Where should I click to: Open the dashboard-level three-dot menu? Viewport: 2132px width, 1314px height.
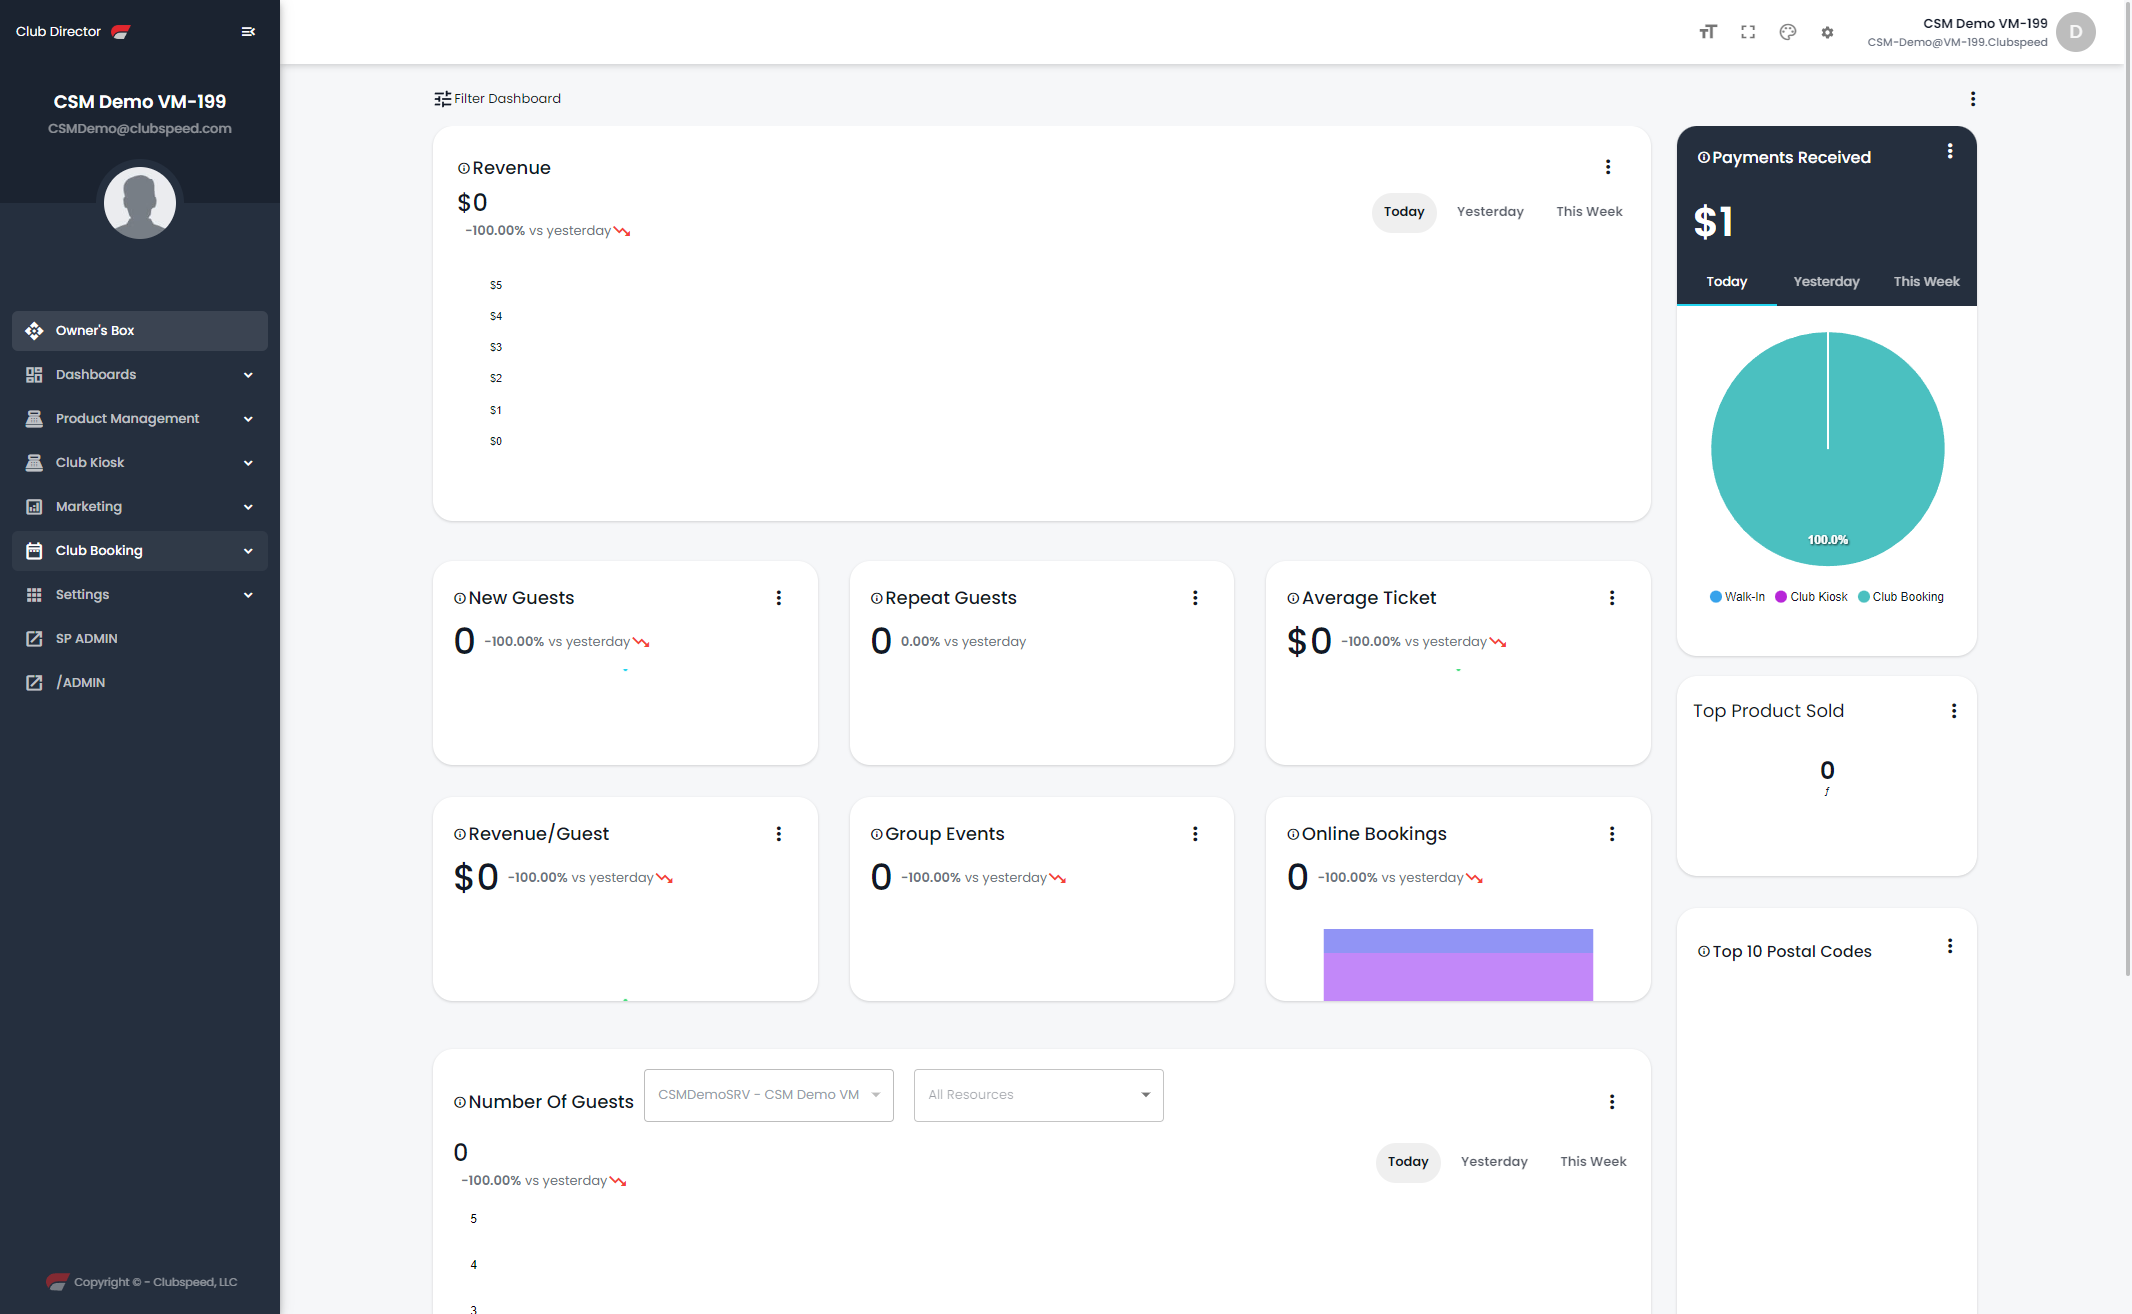tap(1973, 98)
